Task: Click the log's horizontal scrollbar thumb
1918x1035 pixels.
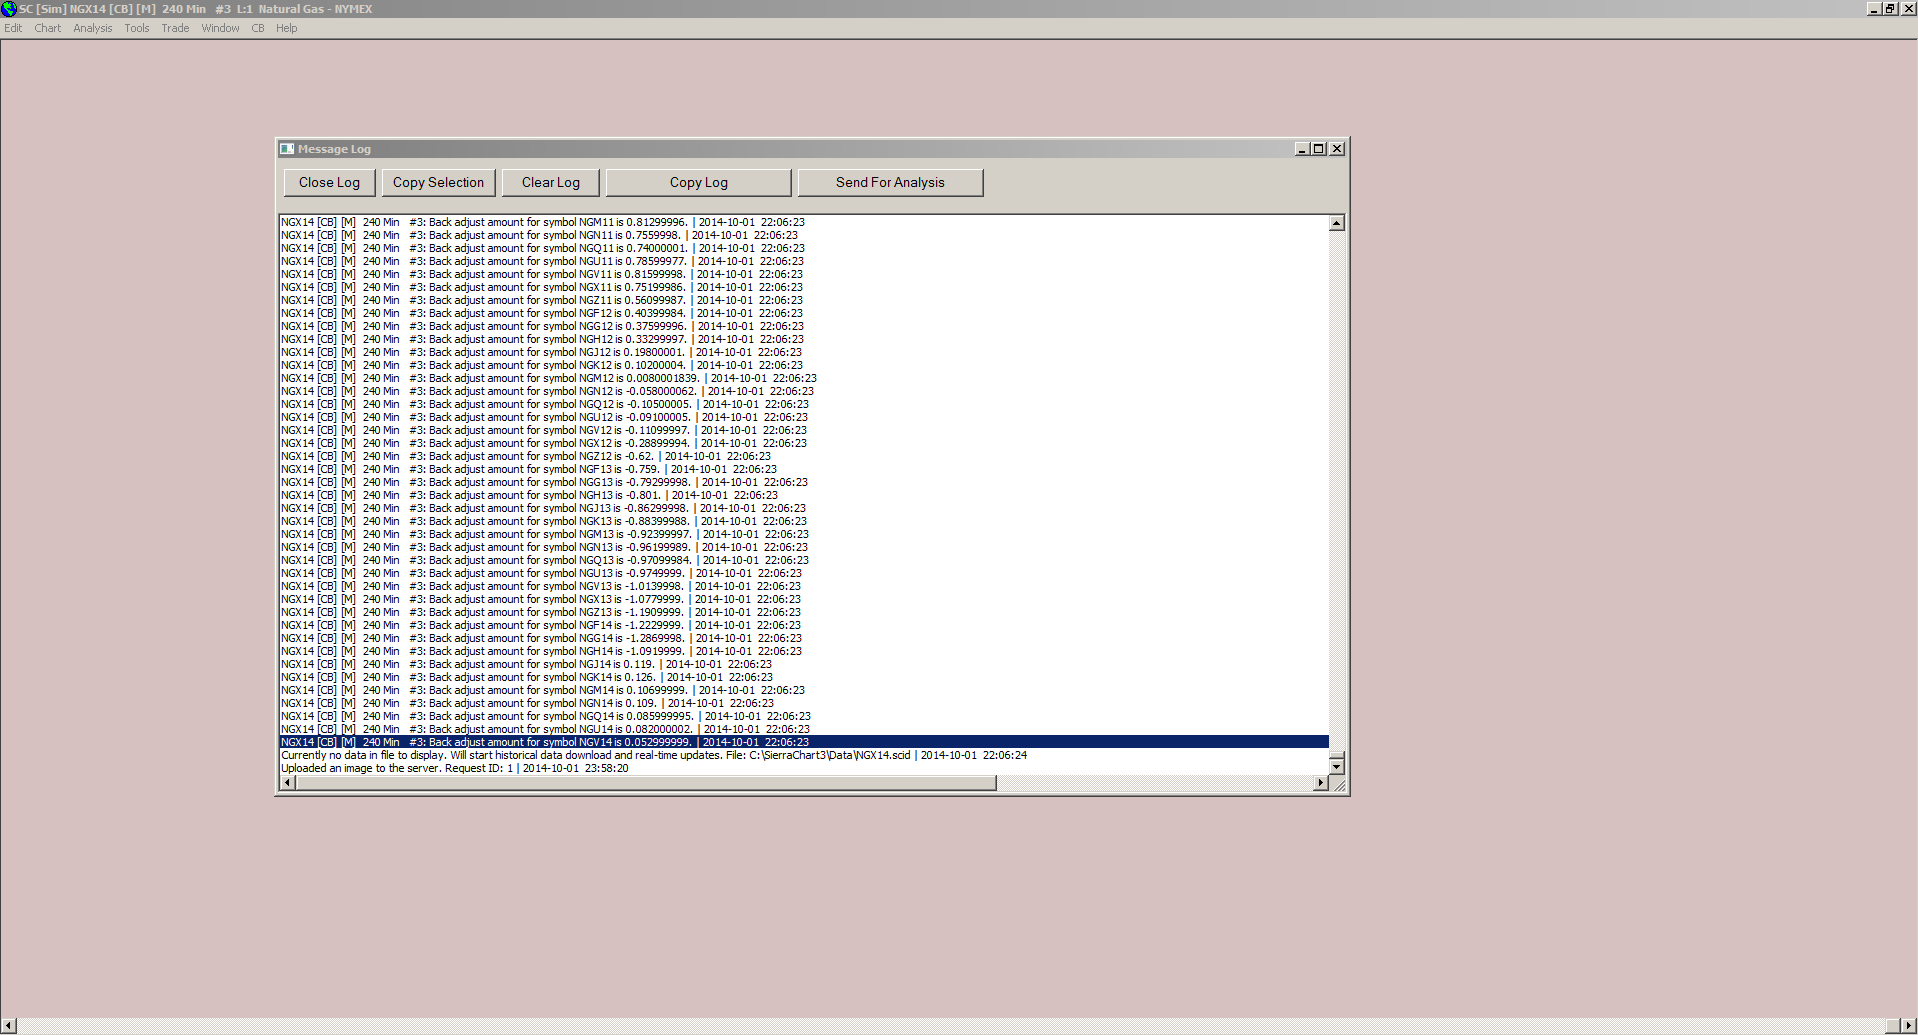Action: pyautogui.click(x=646, y=783)
